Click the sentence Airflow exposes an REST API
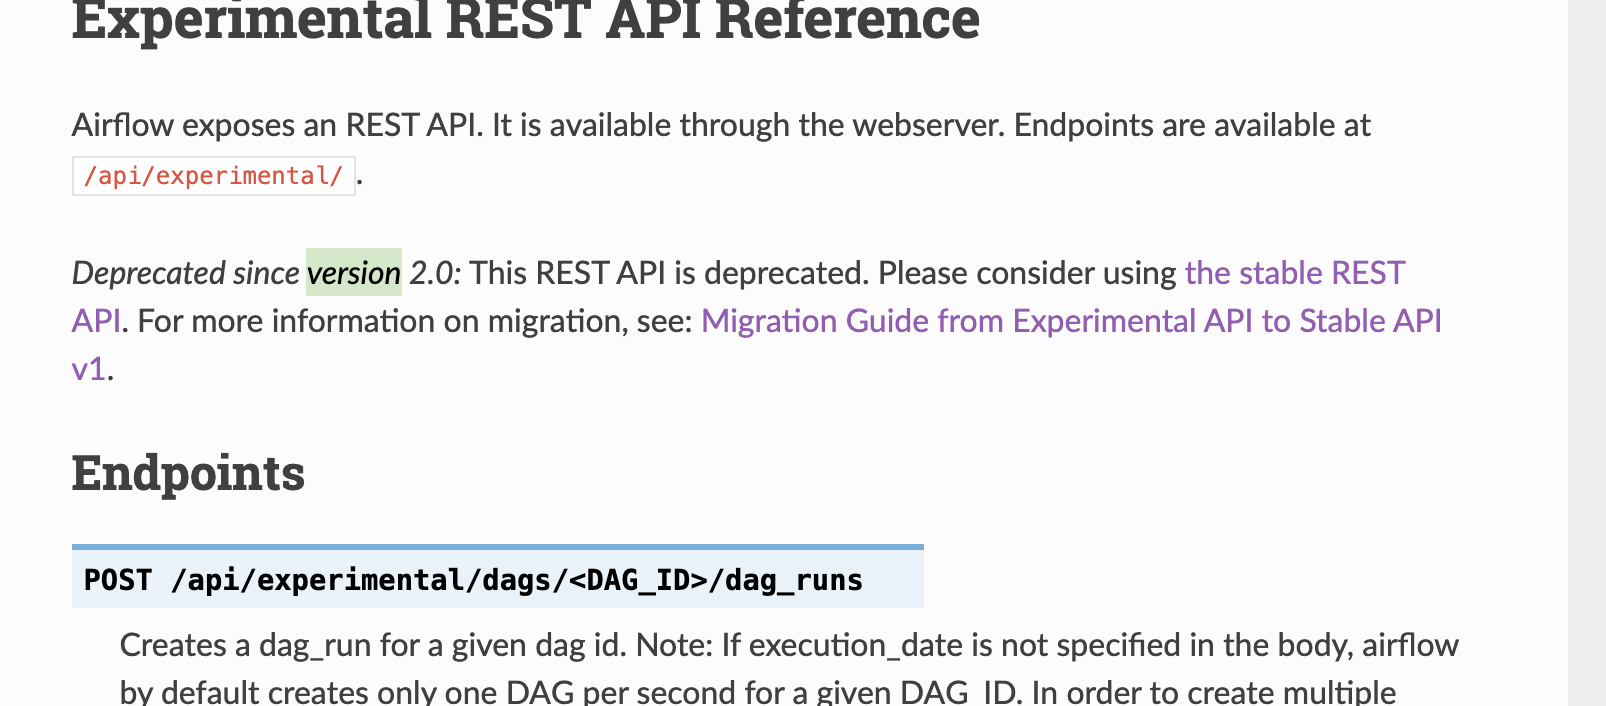The width and height of the screenshot is (1606, 706). pyautogui.click(x=277, y=125)
